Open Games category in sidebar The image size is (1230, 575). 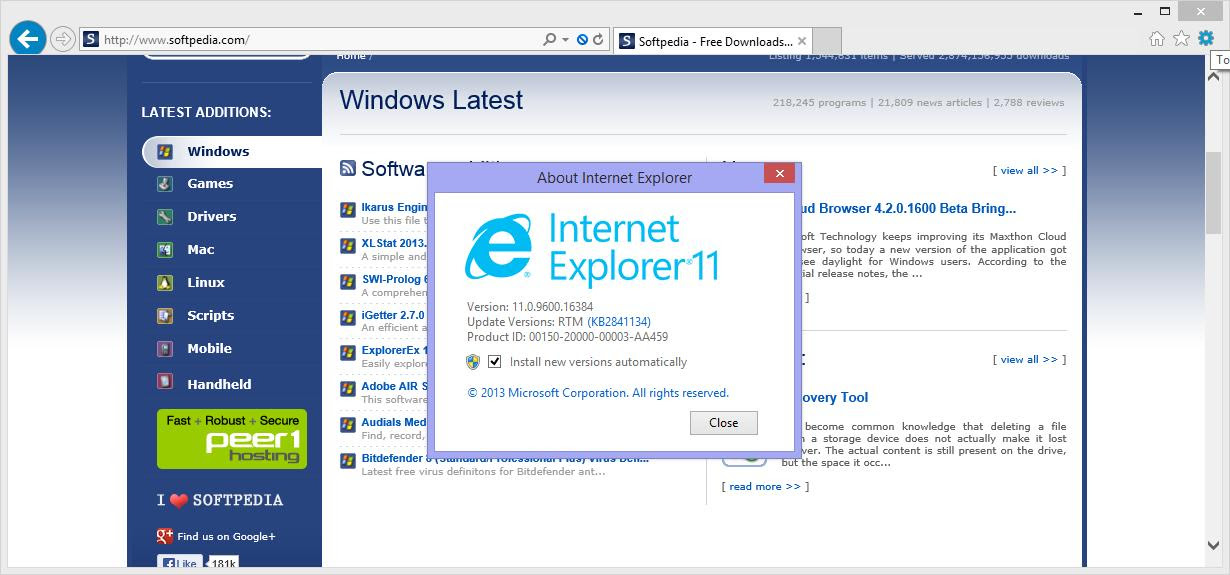[x=210, y=184]
